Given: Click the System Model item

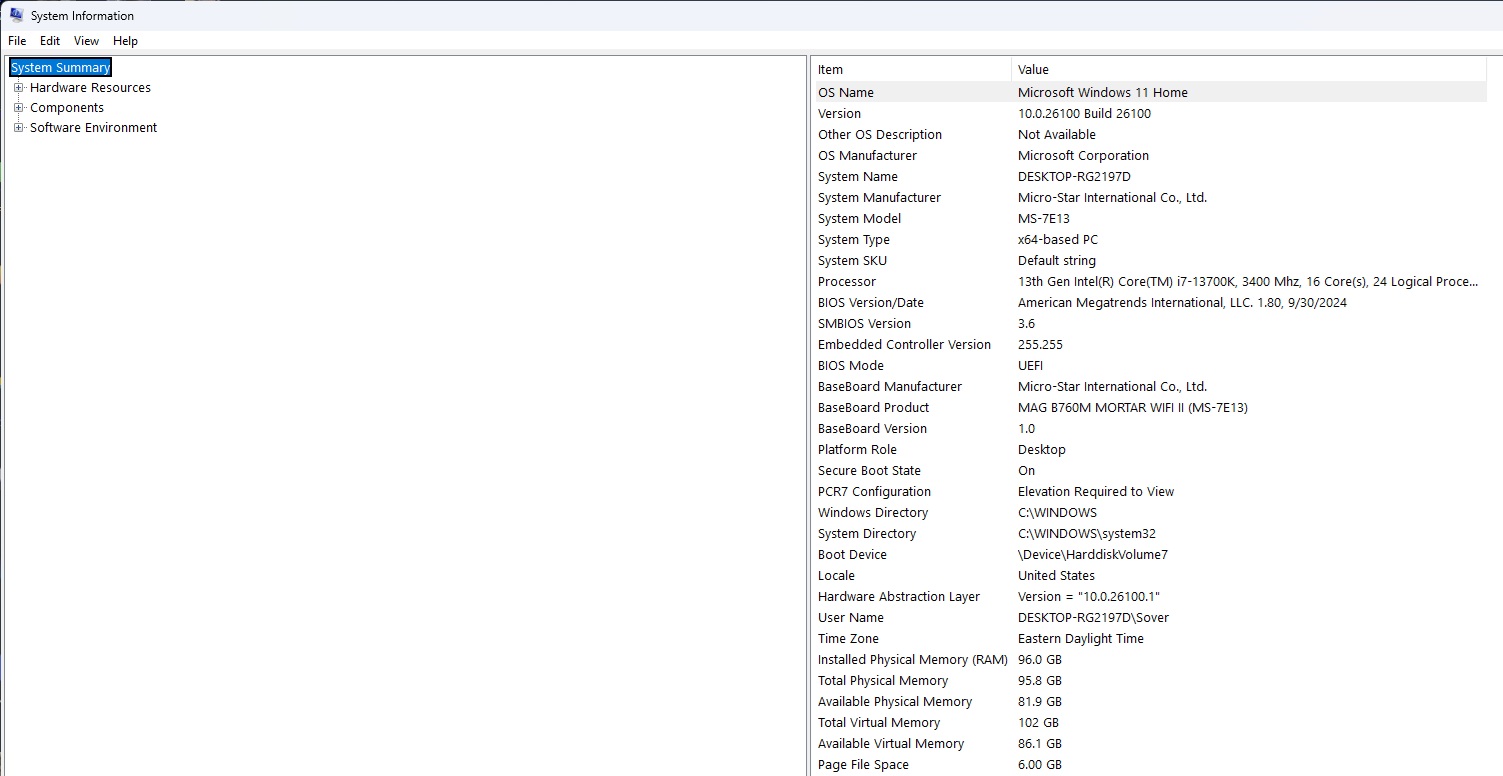Looking at the screenshot, I should coord(859,218).
